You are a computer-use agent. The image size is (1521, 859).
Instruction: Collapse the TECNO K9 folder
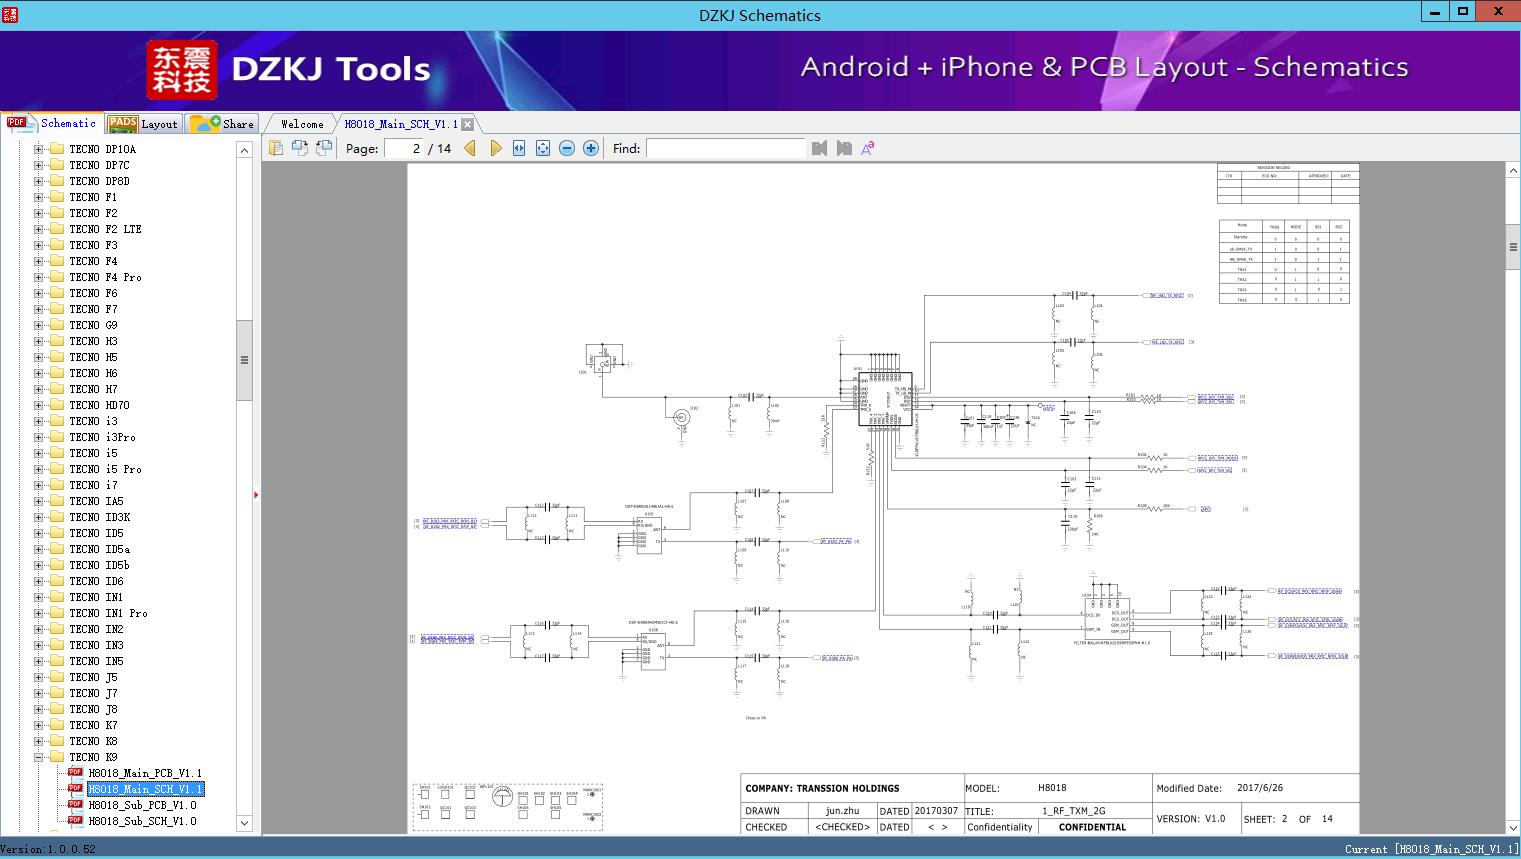[x=38, y=757]
